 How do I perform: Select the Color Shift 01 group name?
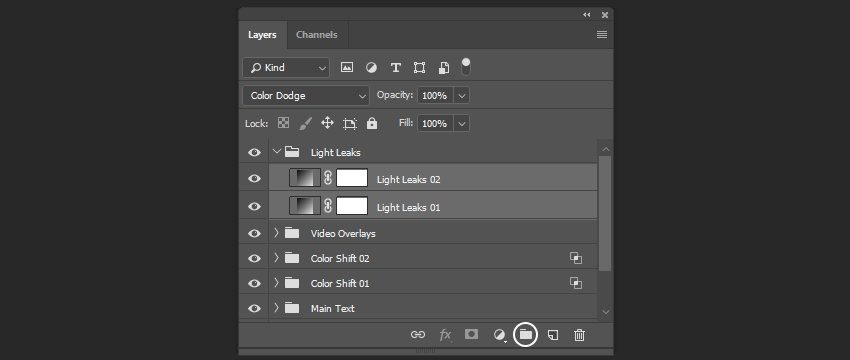[340, 284]
